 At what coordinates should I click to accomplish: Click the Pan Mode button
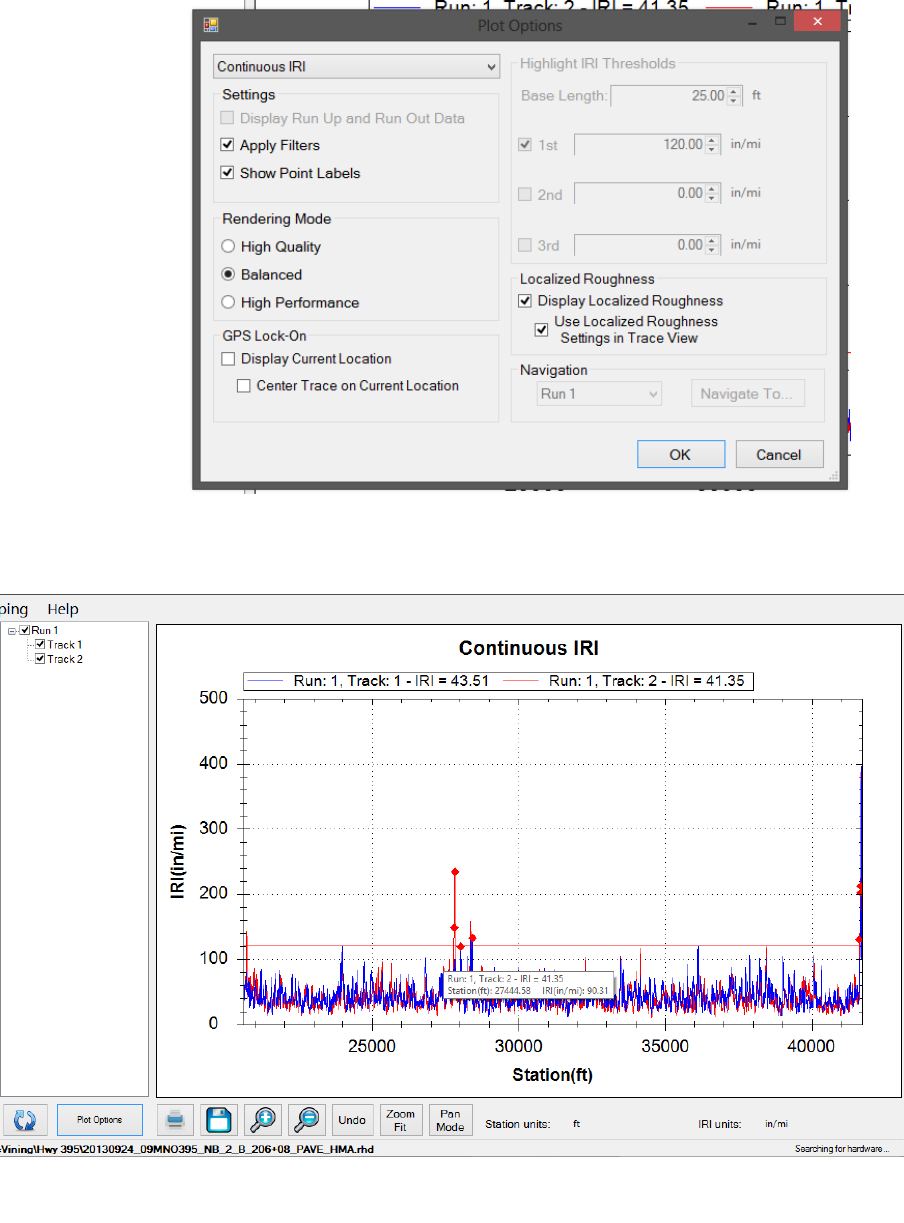tap(450, 1119)
